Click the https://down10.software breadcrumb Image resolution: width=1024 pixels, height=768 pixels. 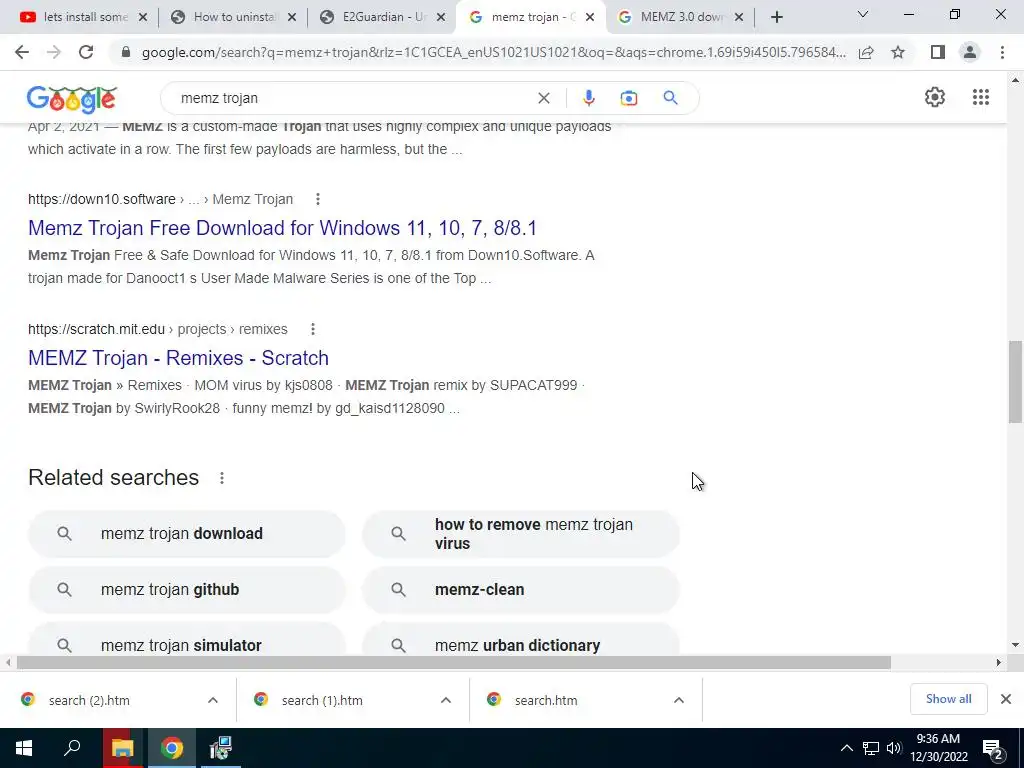tap(102, 199)
